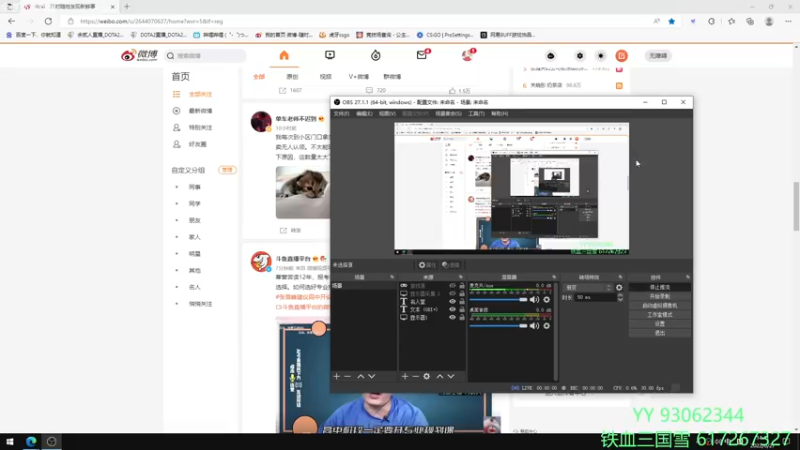800x450 pixels.
Task: Open the profile avatar icon in Weibo header
Action: click(467, 55)
